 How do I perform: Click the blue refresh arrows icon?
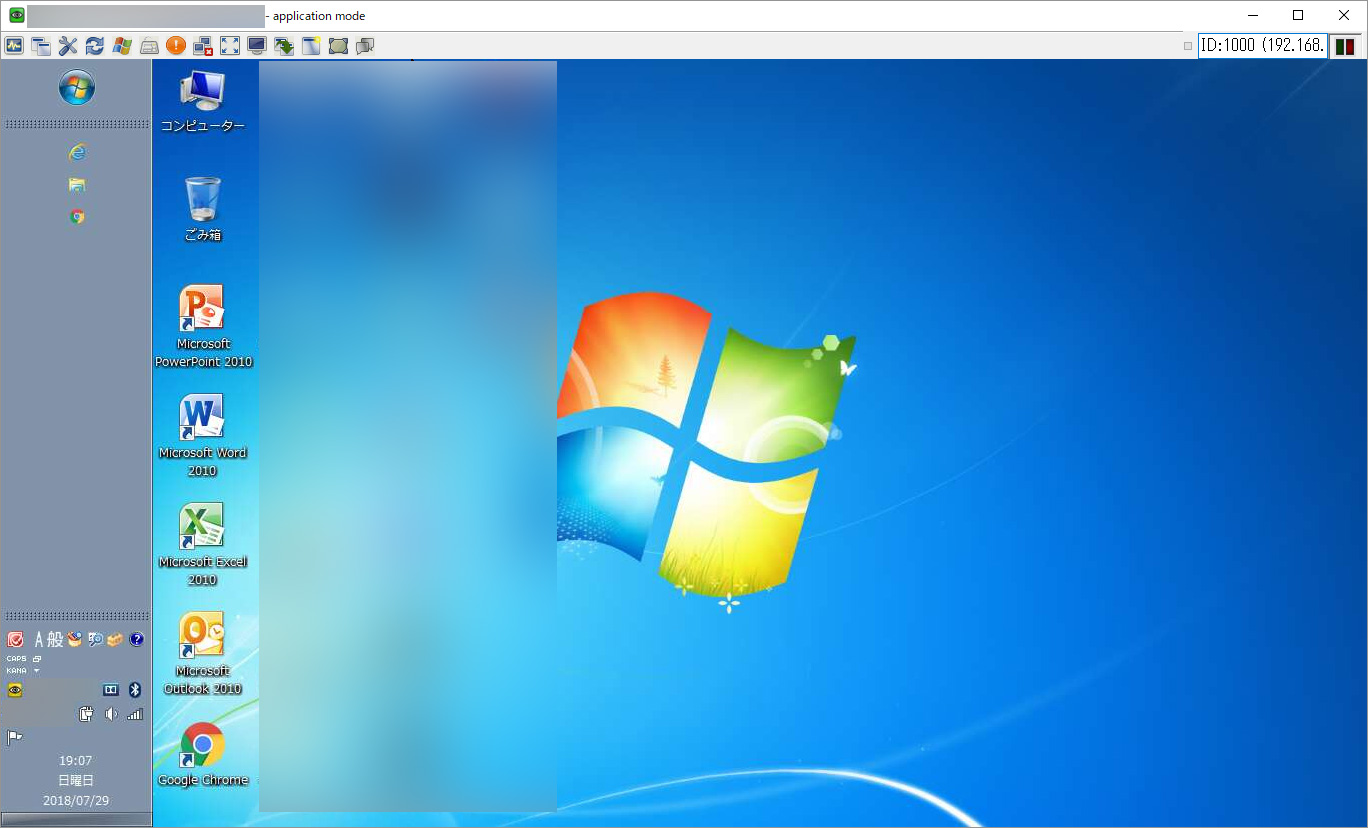[95, 45]
